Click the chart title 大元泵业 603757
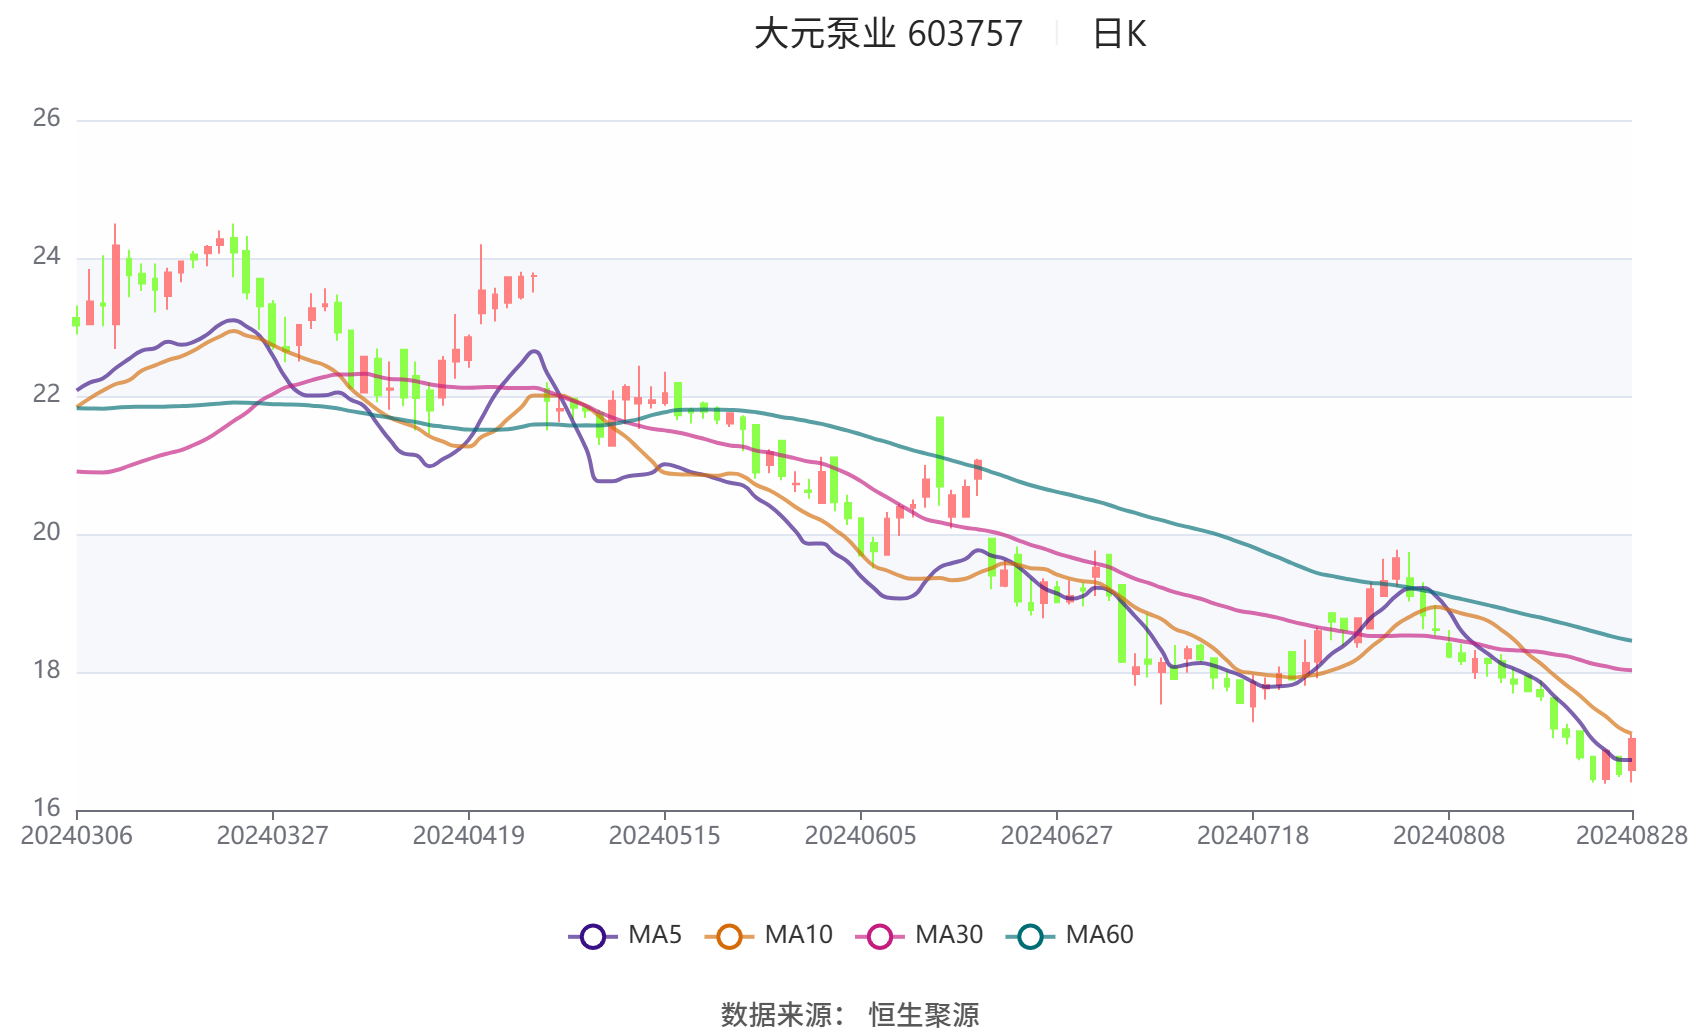Screen dimensions: 1700x1034 point(888,34)
